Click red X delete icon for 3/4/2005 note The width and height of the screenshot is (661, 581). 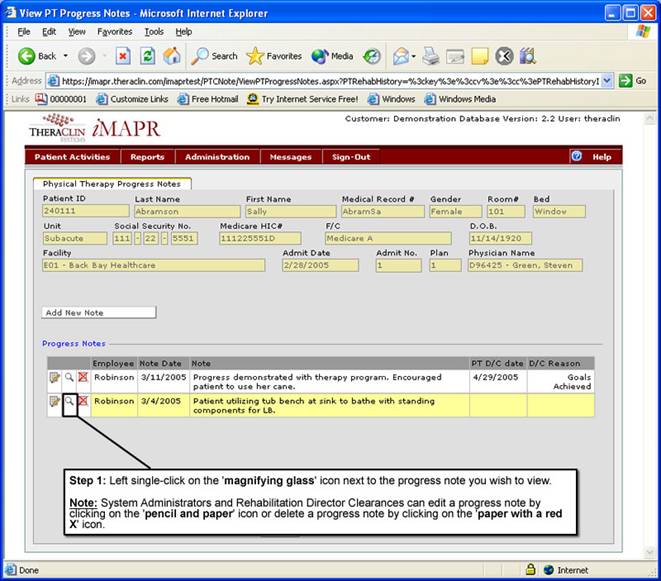tap(83, 402)
